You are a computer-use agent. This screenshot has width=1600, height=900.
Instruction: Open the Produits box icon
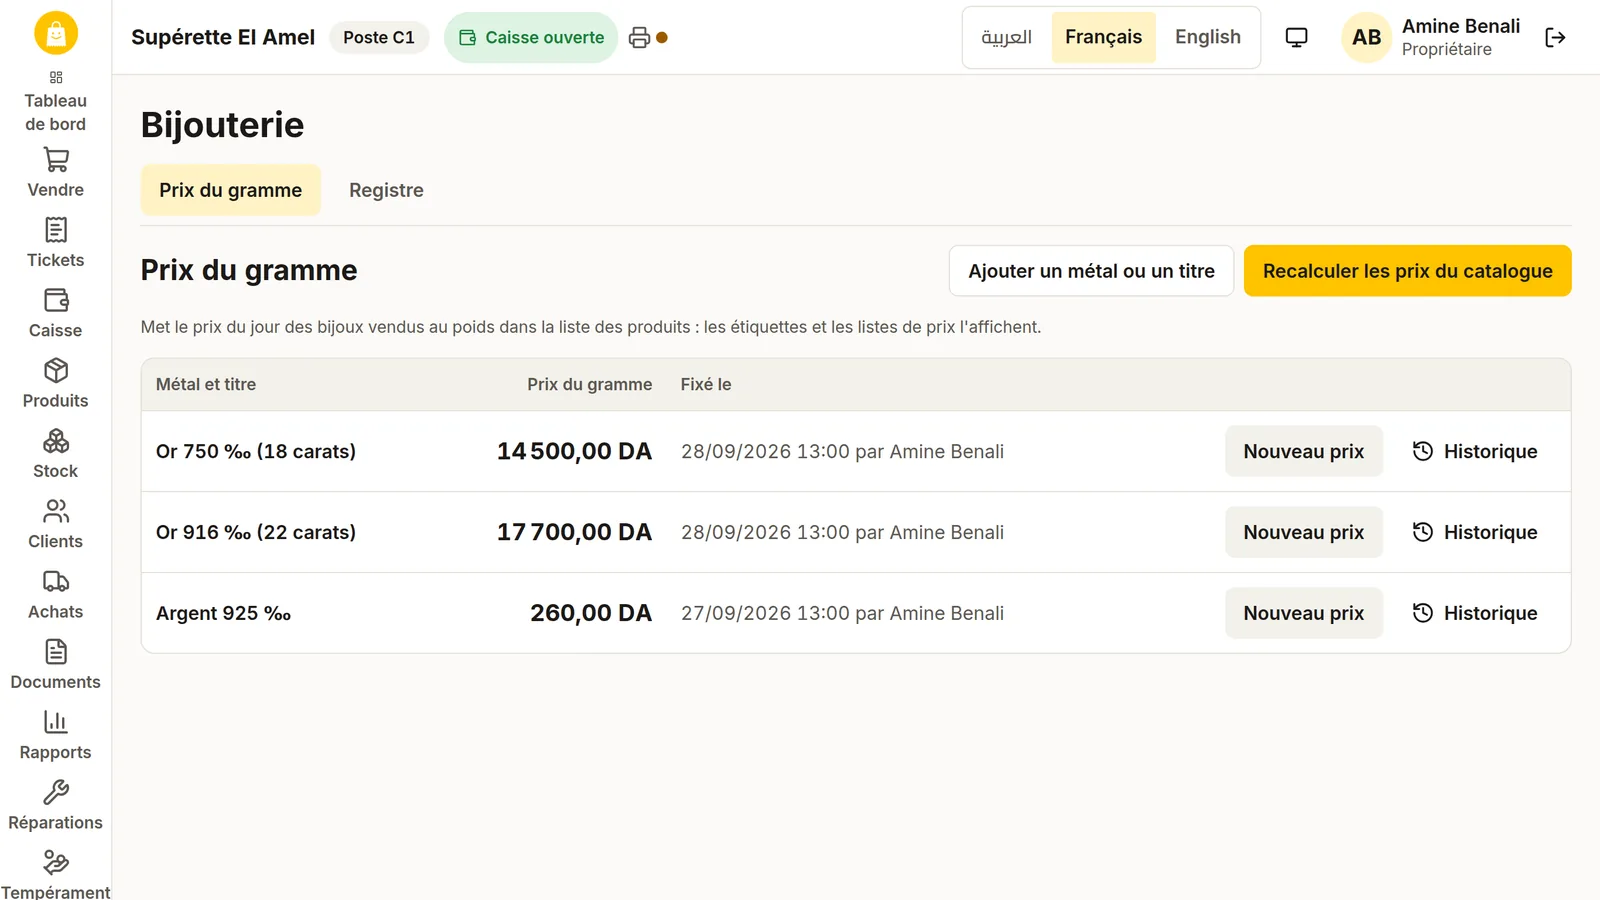(56, 371)
